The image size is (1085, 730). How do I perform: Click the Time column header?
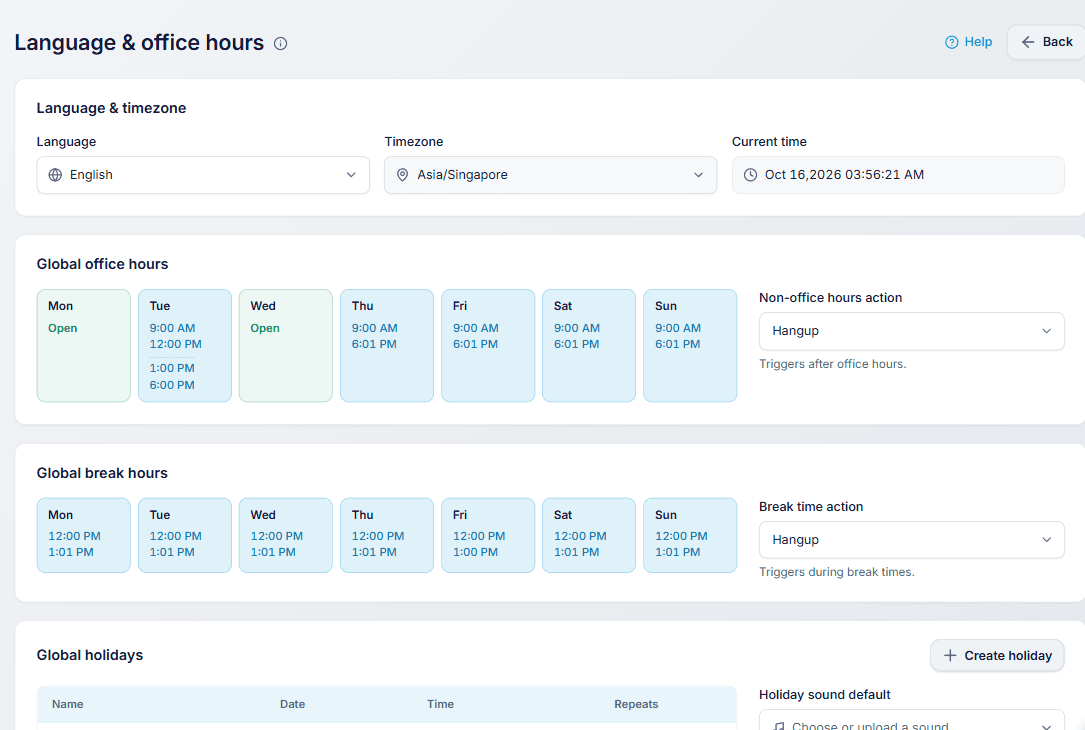click(x=440, y=704)
